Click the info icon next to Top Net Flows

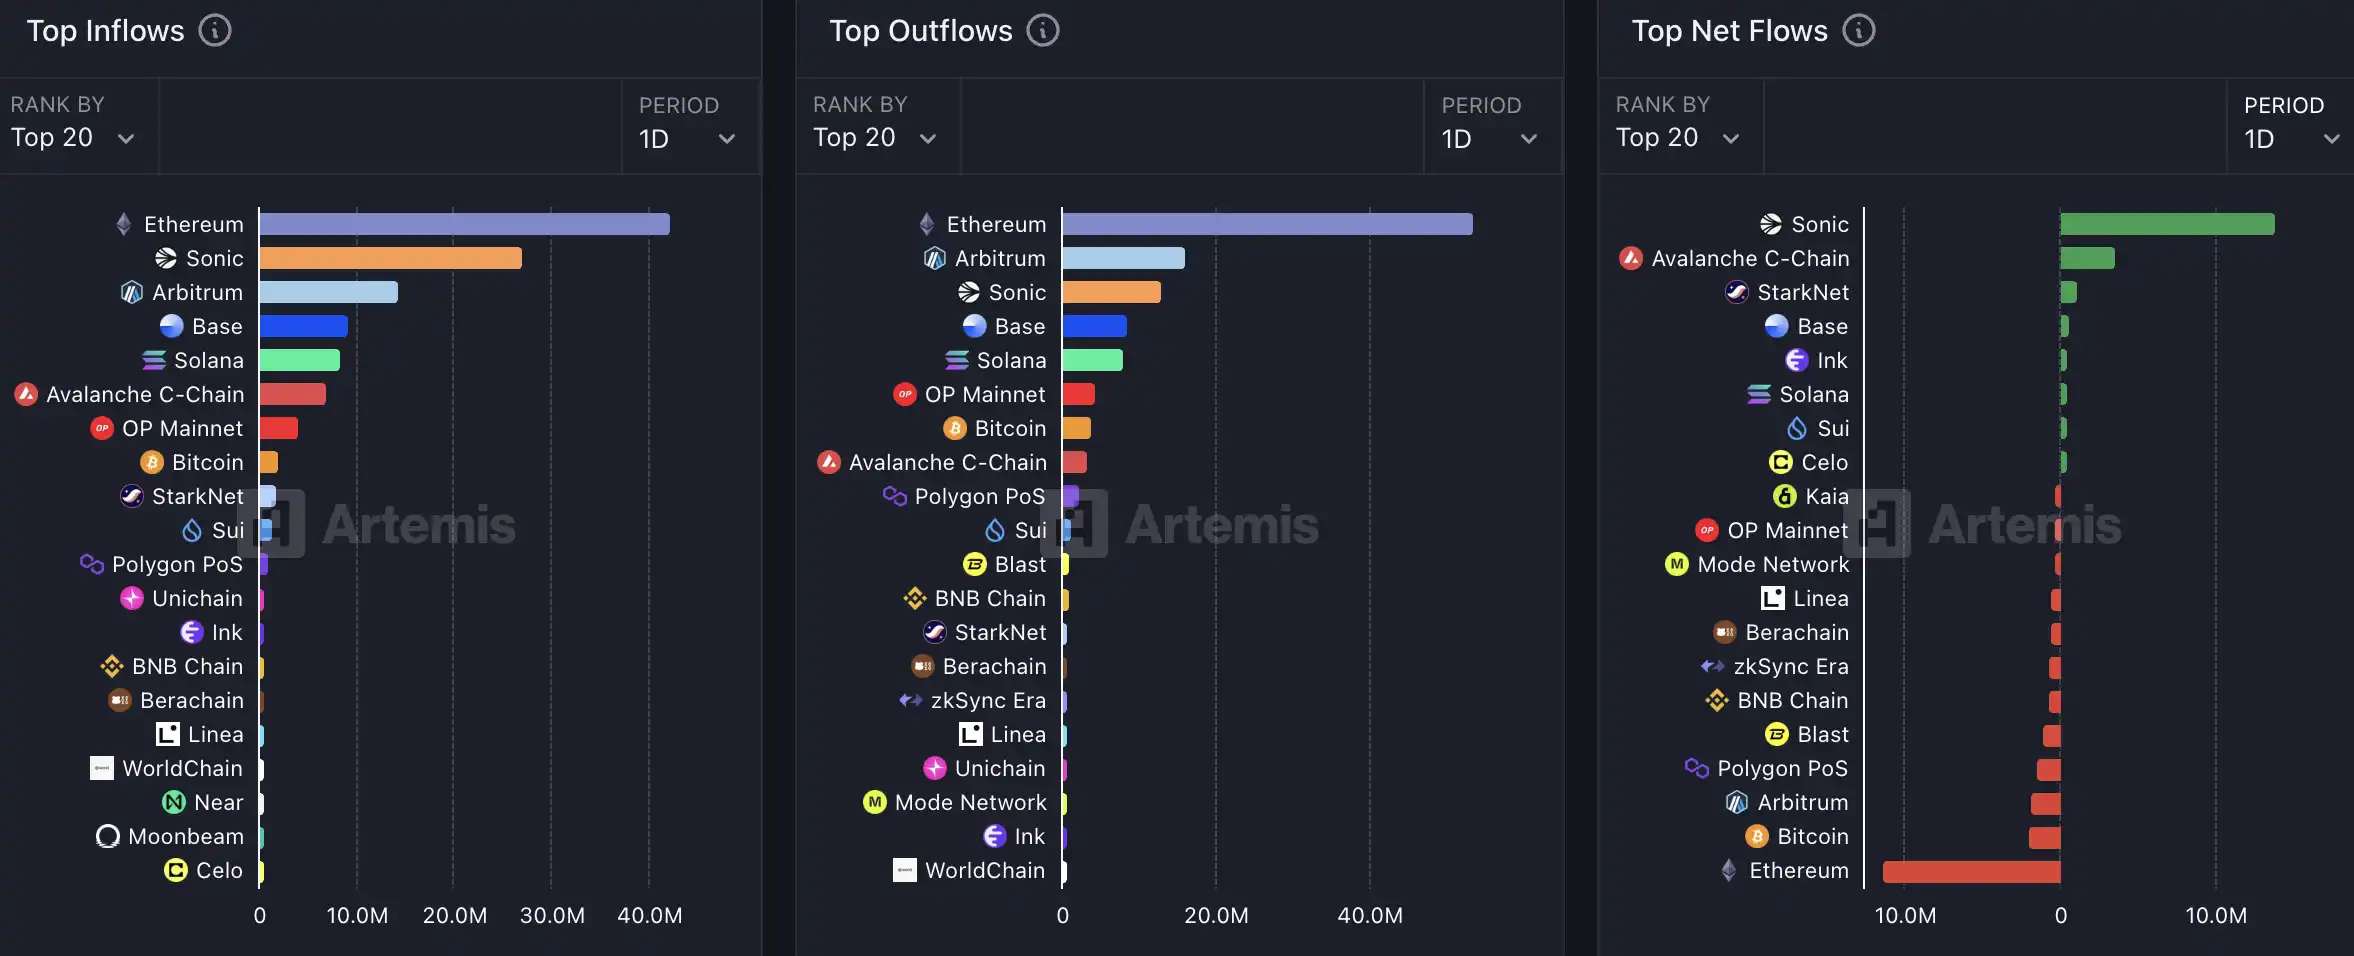tap(1859, 31)
